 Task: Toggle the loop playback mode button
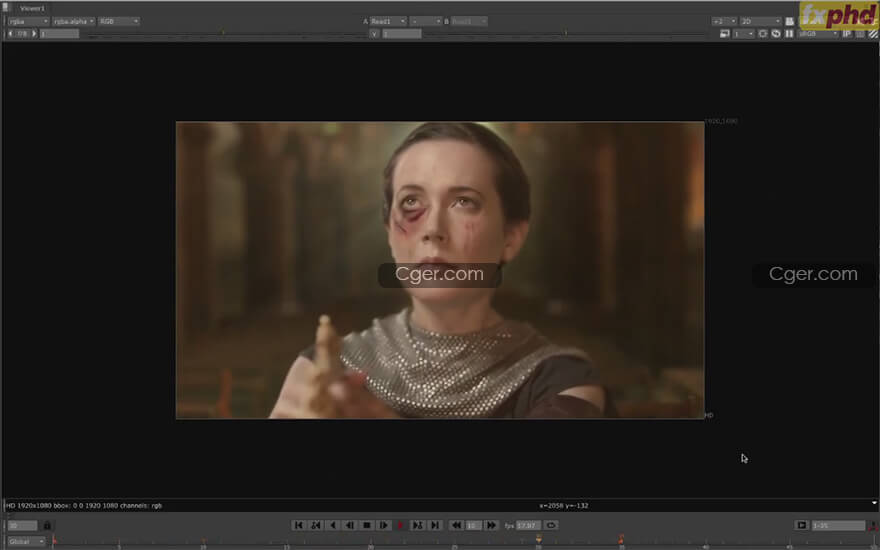[551, 525]
